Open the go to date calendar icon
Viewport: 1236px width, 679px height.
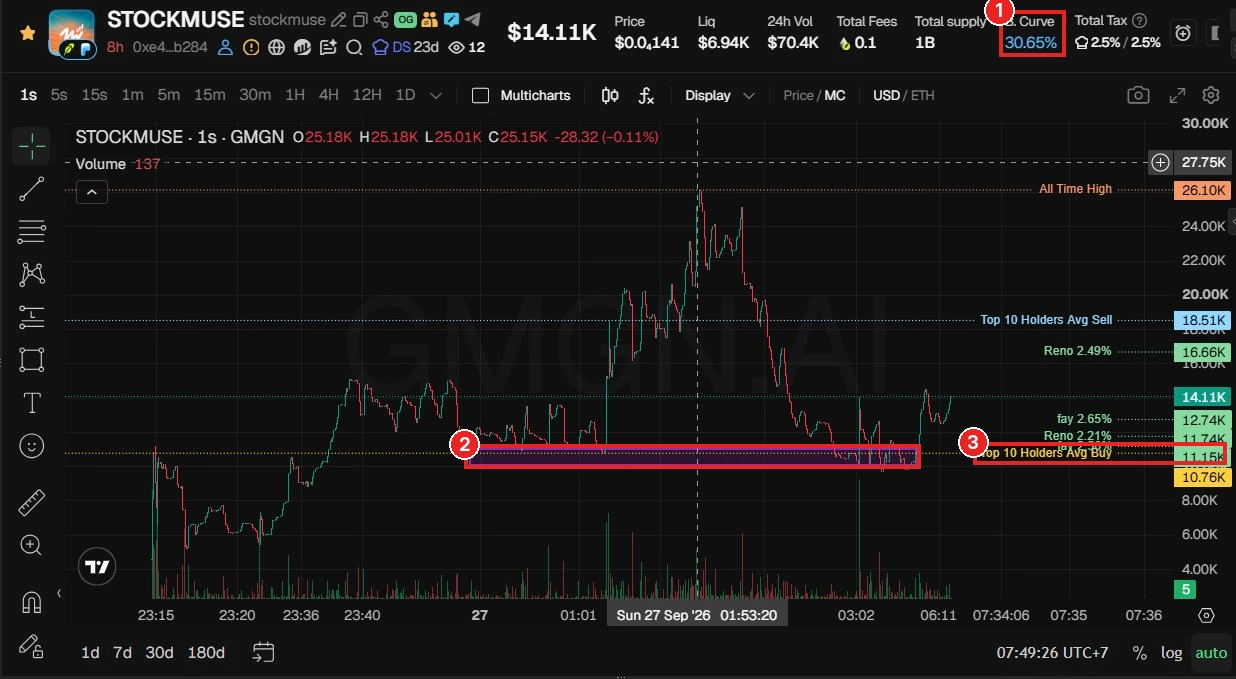pyautogui.click(x=263, y=653)
